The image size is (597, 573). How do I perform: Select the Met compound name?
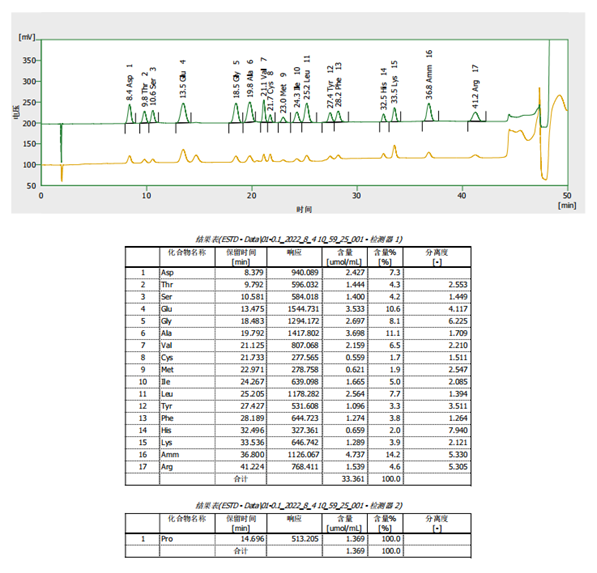(167, 370)
